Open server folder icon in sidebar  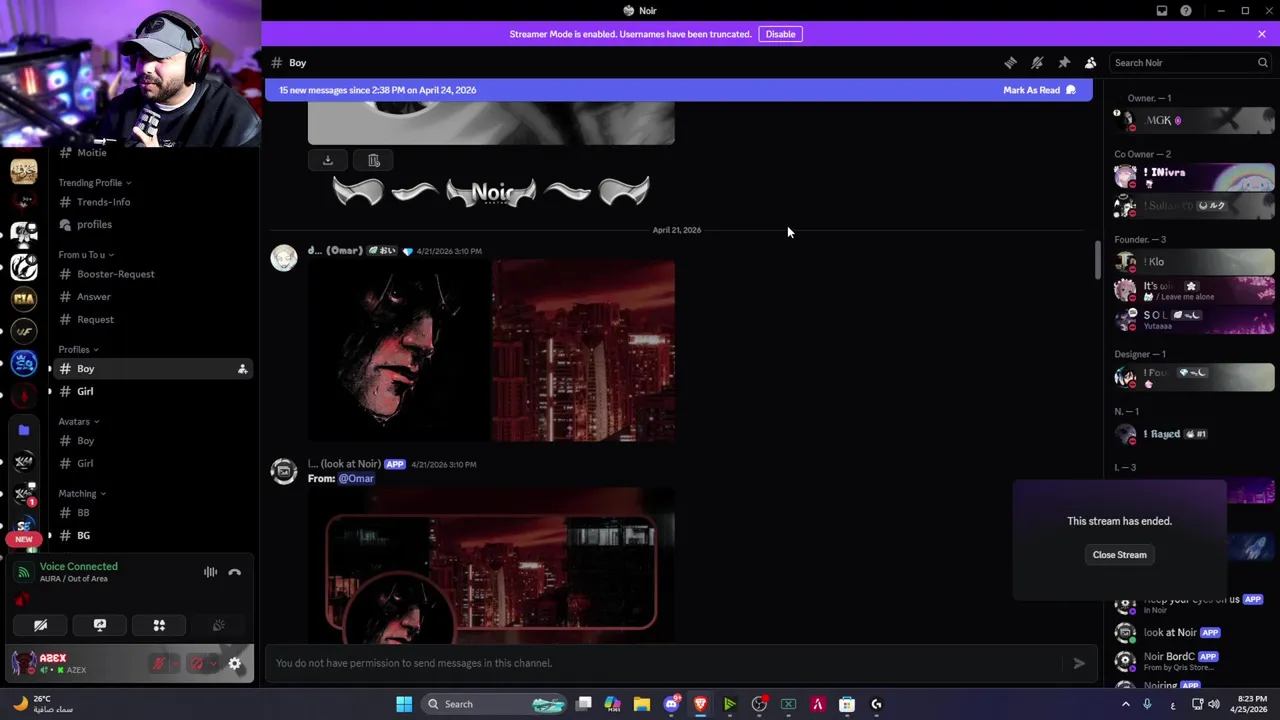24,430
